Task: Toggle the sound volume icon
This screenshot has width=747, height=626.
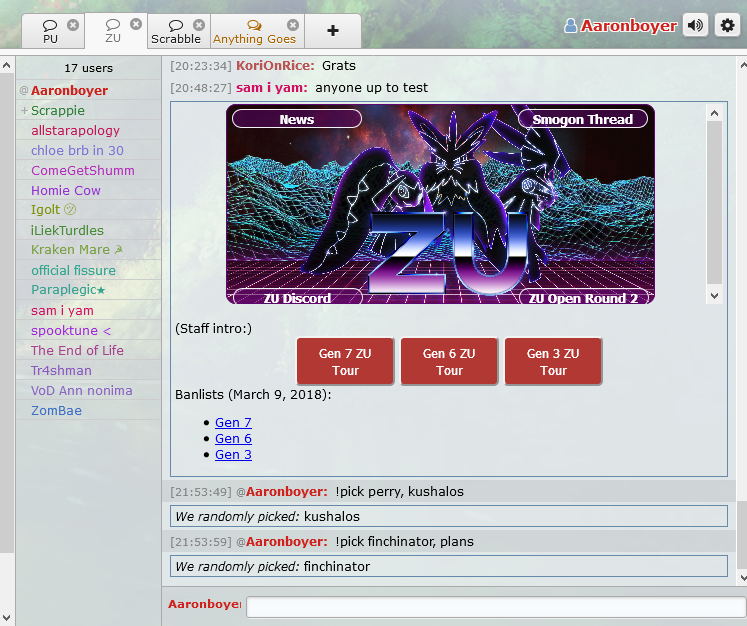Action: coord(696,26)
